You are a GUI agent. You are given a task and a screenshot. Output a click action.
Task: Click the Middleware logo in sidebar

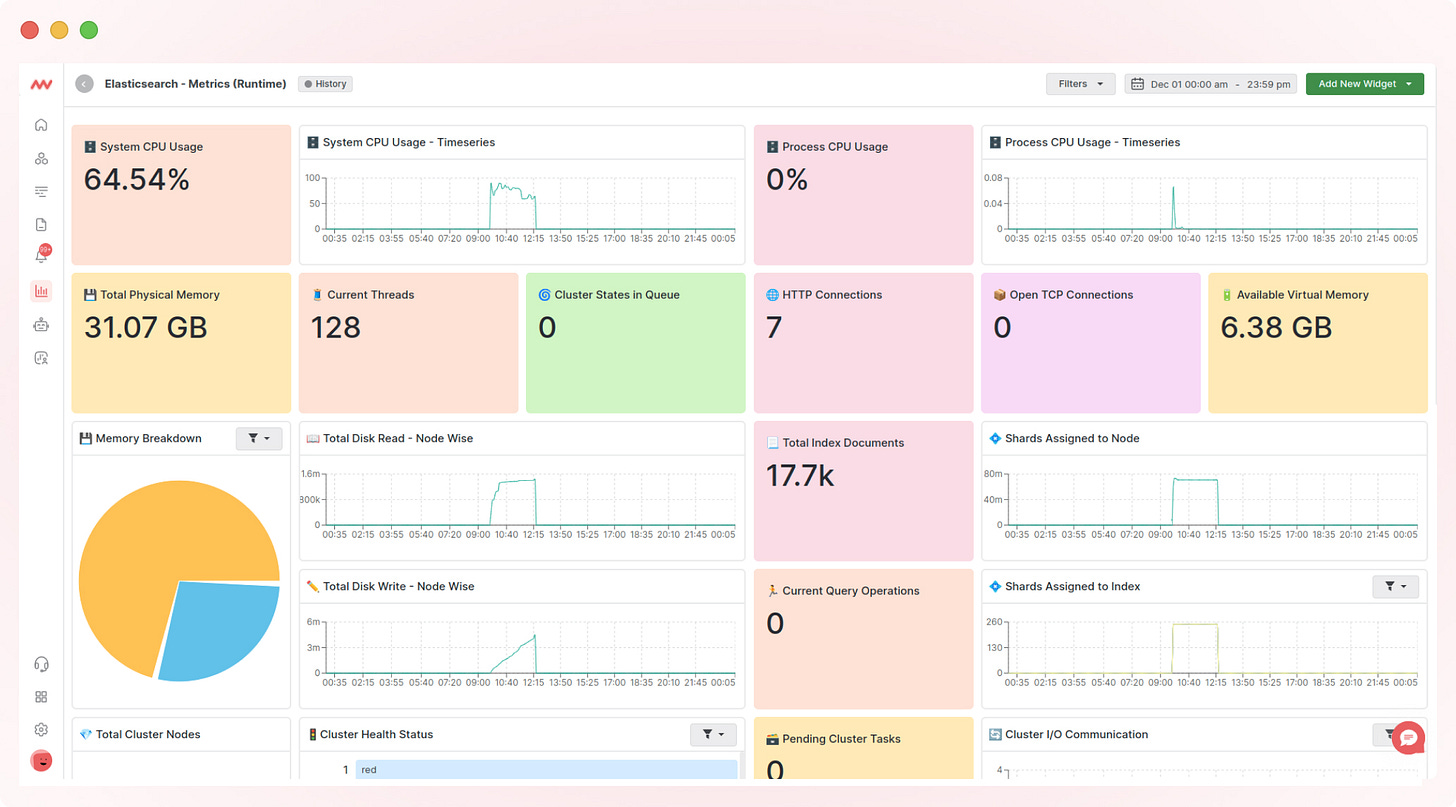click(41, 85)
